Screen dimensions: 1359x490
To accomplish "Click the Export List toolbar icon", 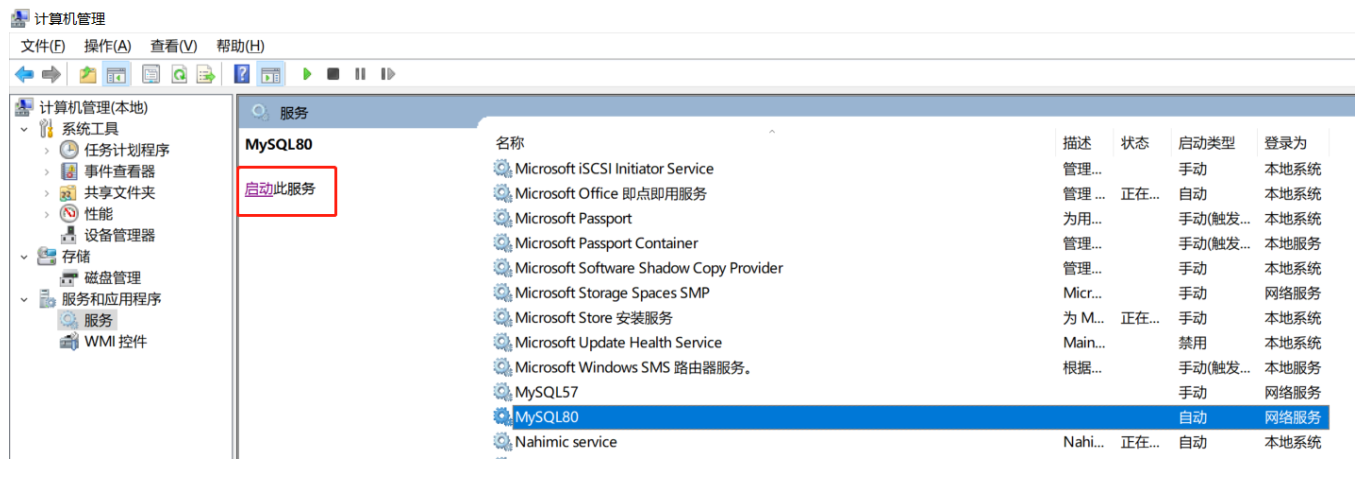I will (x=206, y=74).
